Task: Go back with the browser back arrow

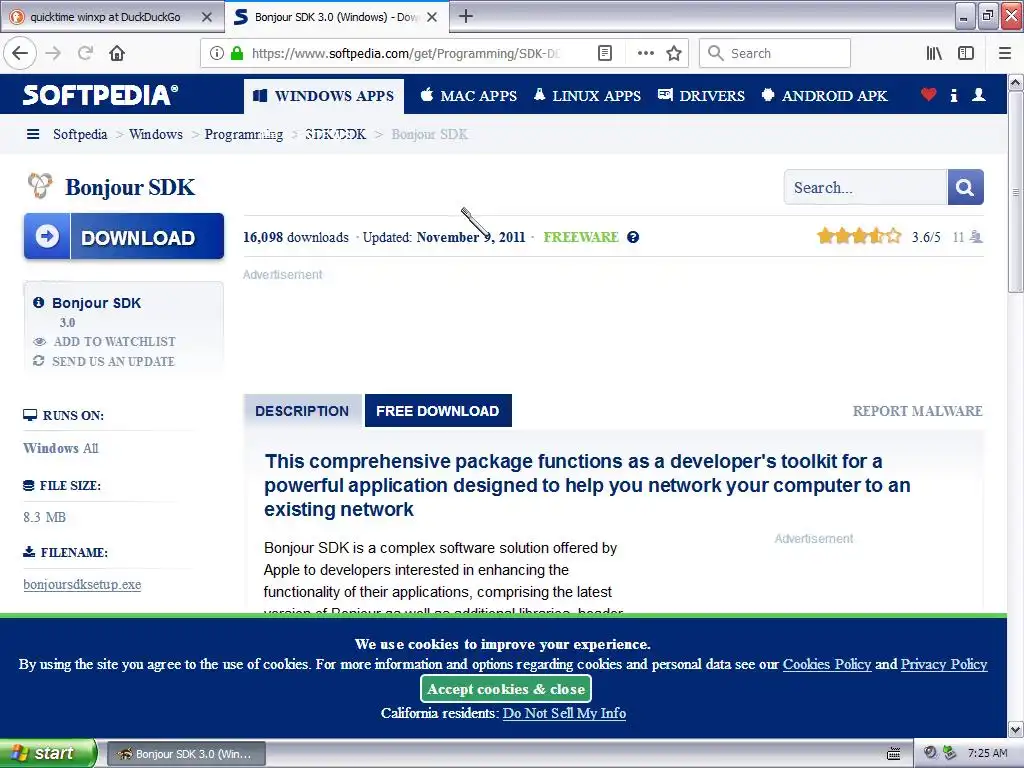Action: (x=20, y=54)
